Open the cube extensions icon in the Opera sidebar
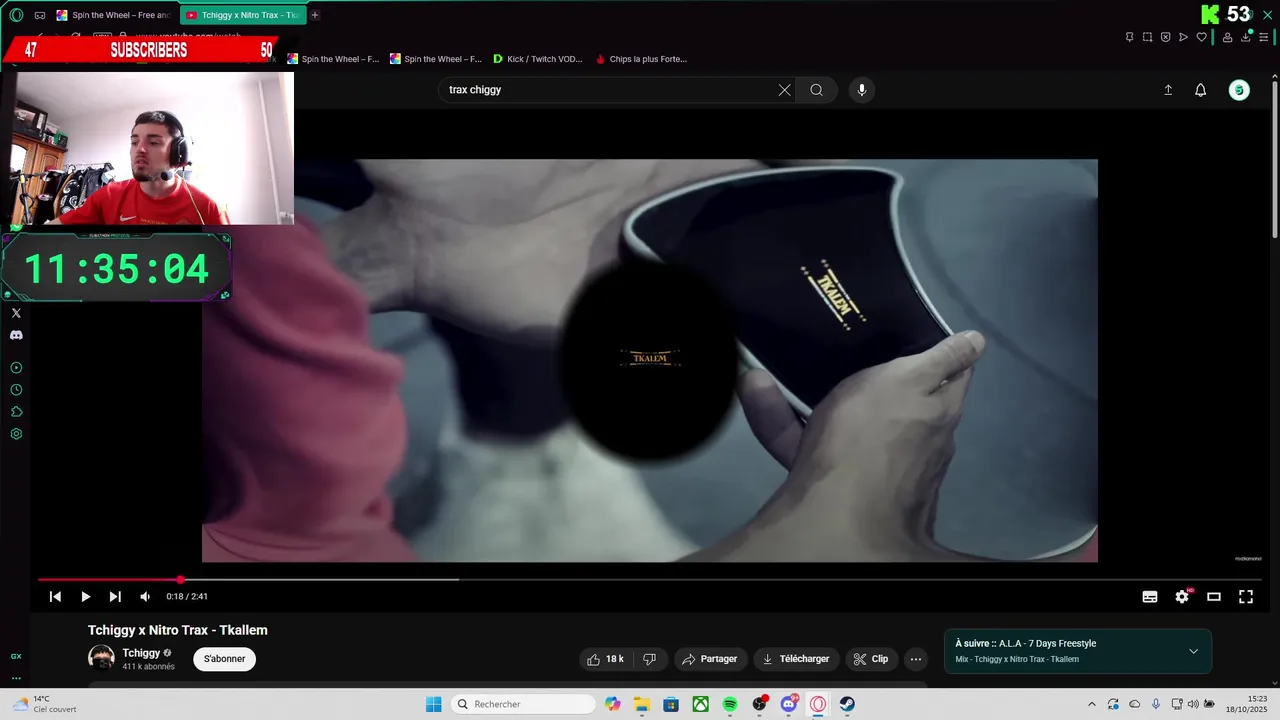The width and height of the screenshot is (1280, 720). point(16,412)
